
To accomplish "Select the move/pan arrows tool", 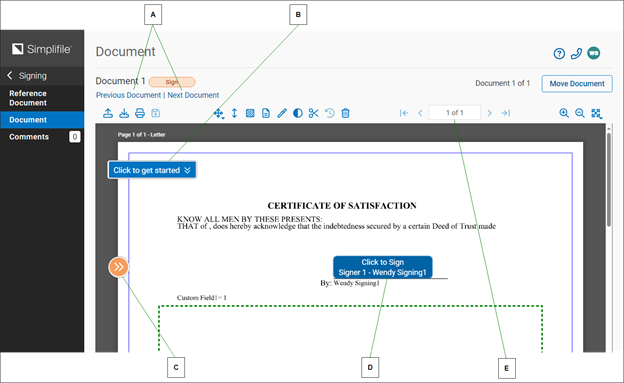I will point(218,113).
